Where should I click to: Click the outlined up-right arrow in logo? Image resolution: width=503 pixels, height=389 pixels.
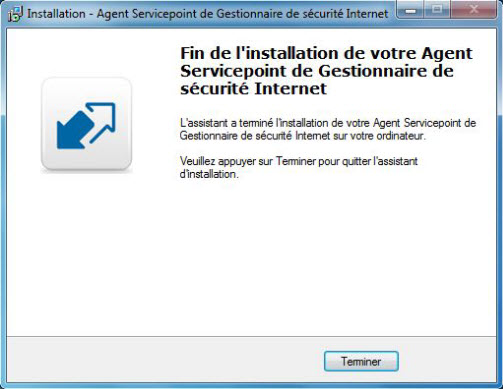(101, 119)
